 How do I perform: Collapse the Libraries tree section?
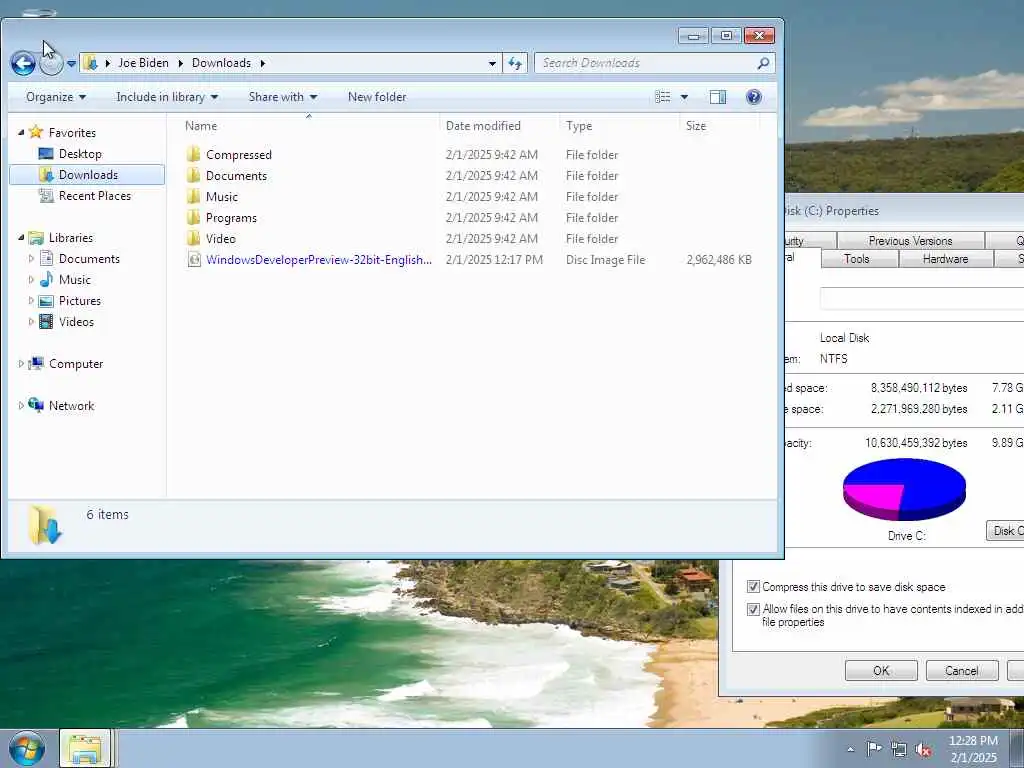pos(21,238)
